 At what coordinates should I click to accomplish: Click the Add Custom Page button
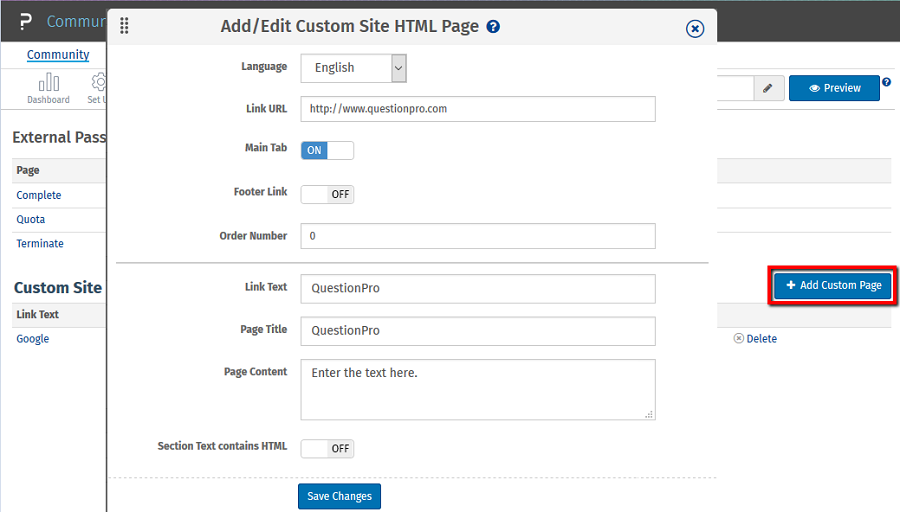(x=832, y=285)
